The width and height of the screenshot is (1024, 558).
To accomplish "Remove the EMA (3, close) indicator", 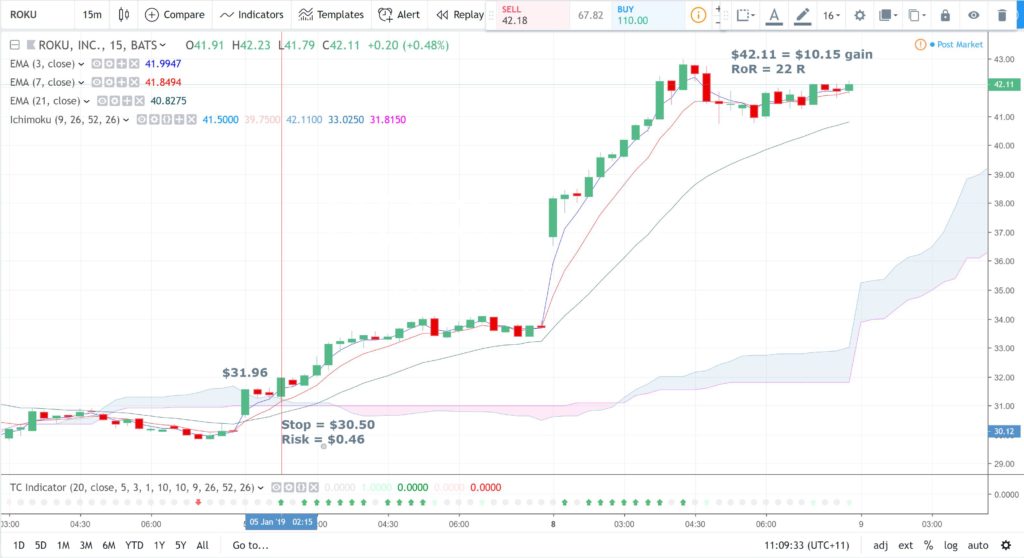I will (134, 63).
